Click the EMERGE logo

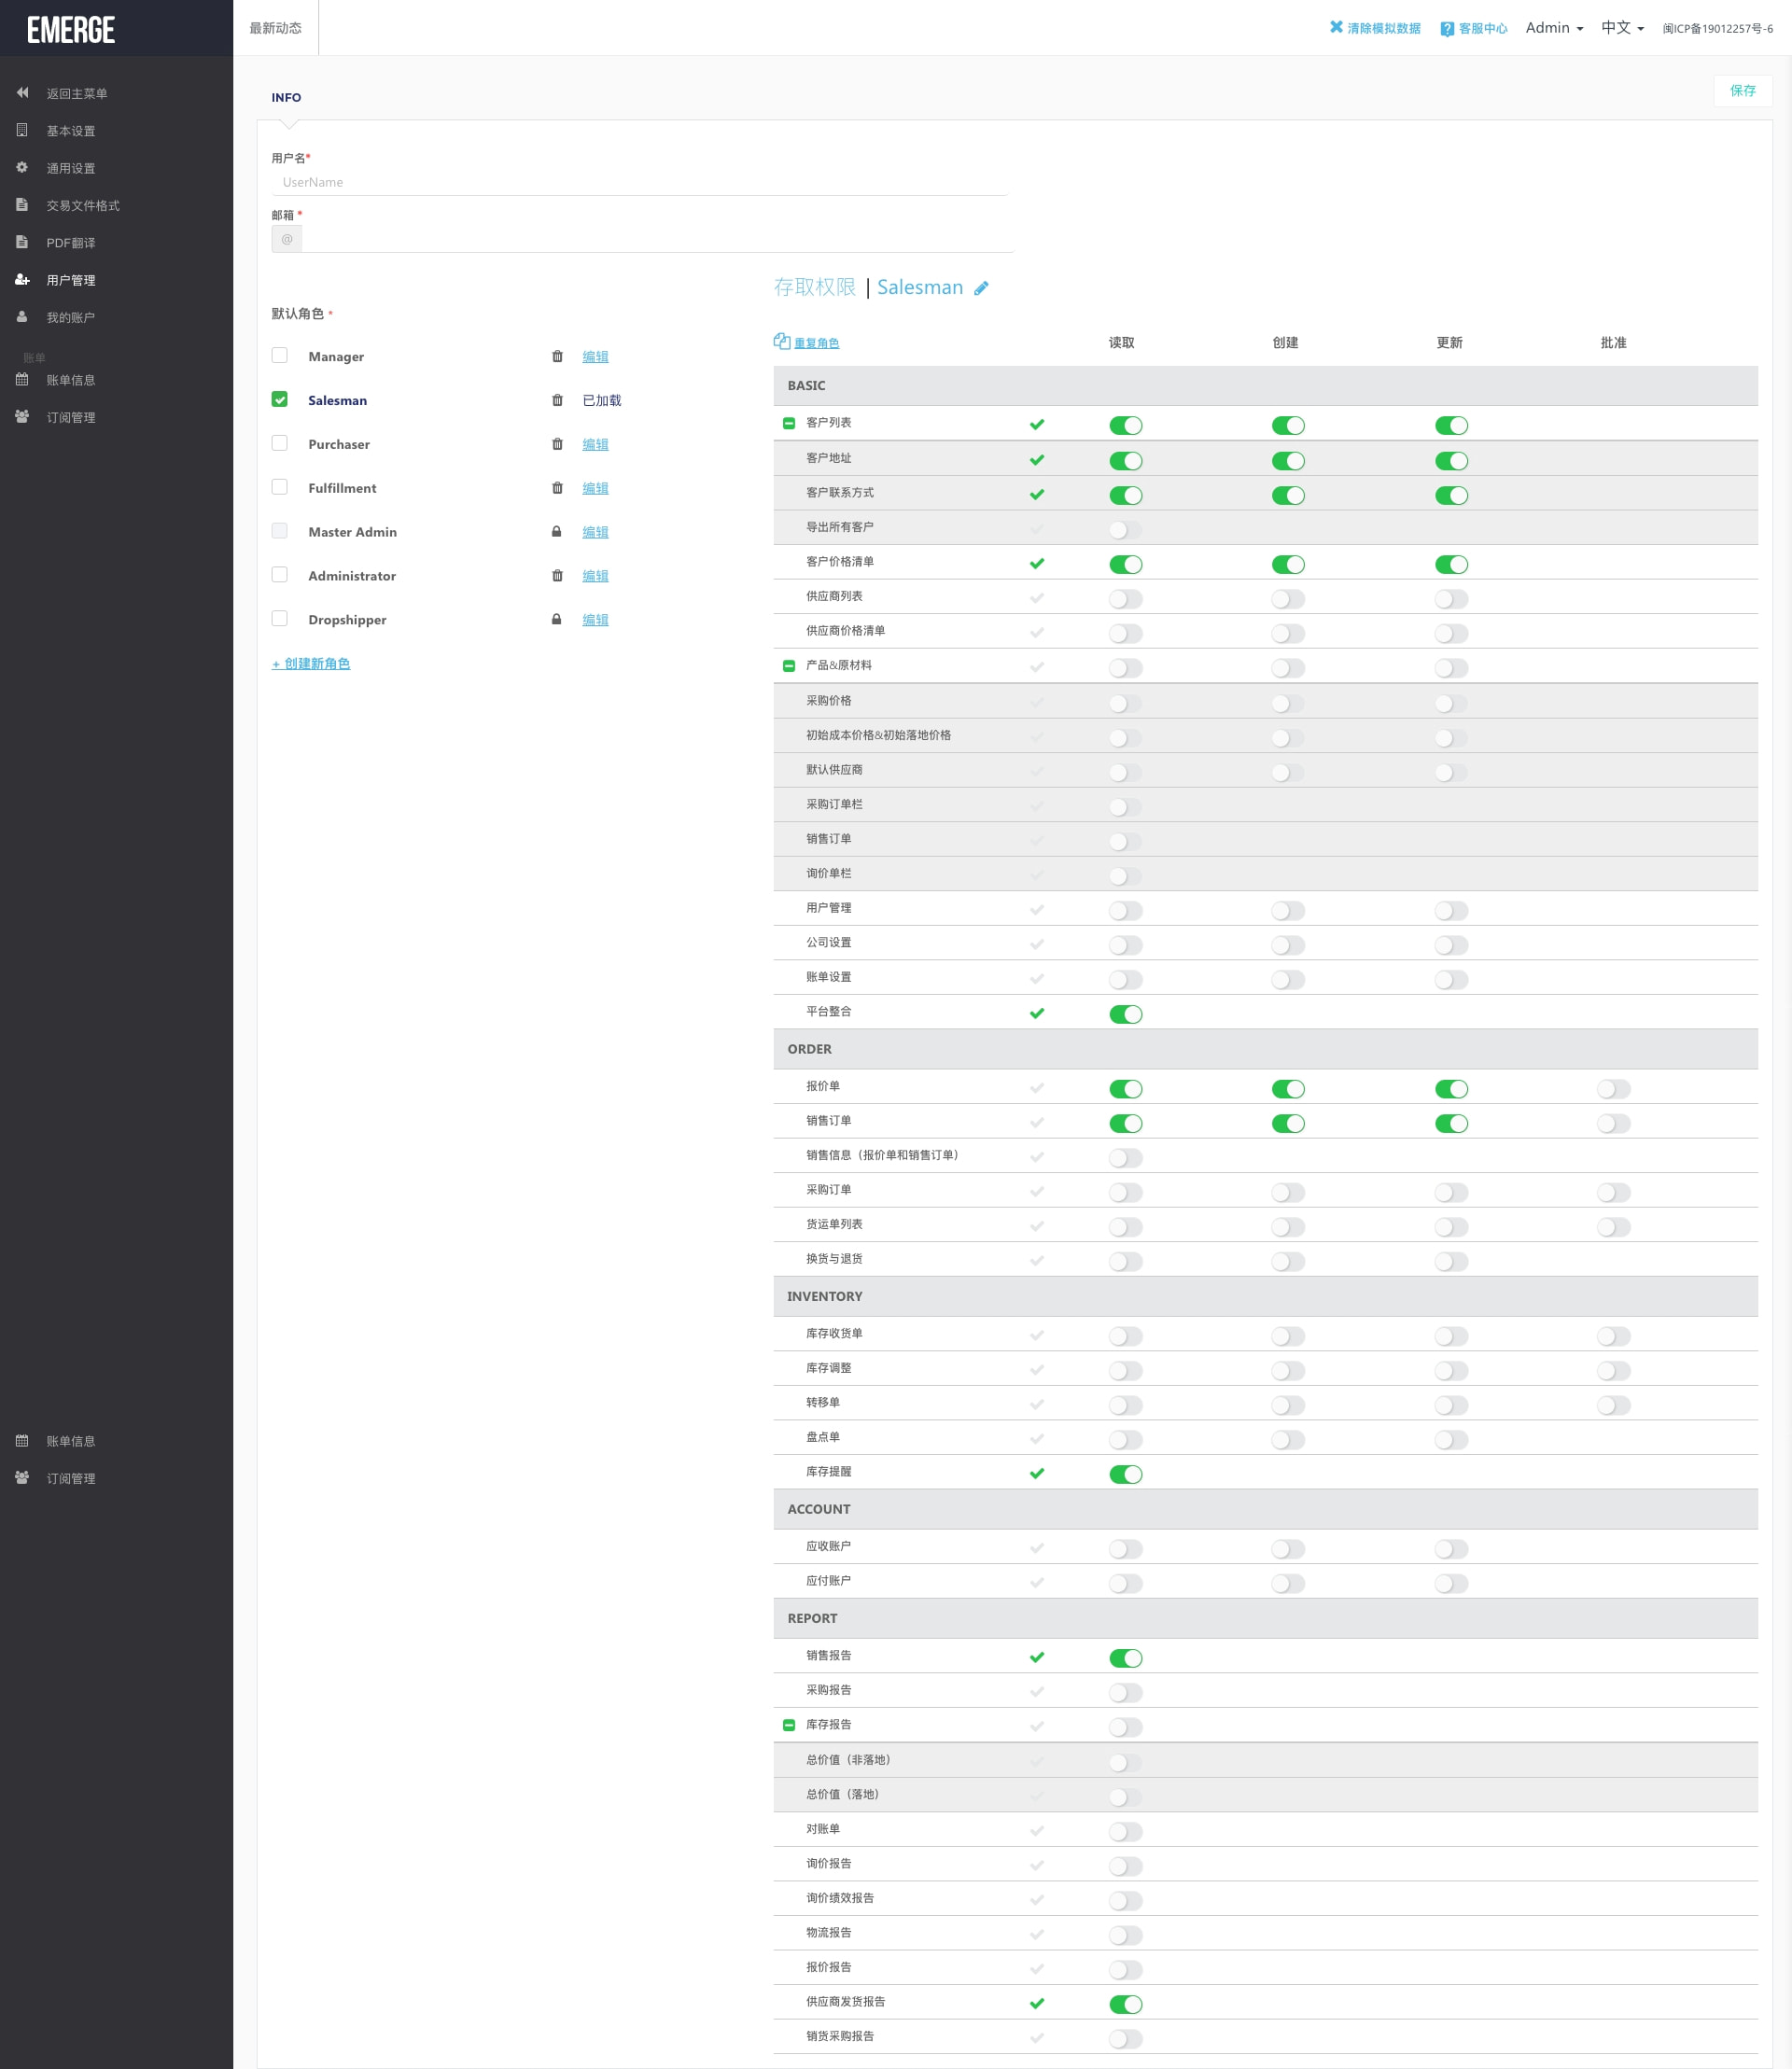tap(71, 30)
